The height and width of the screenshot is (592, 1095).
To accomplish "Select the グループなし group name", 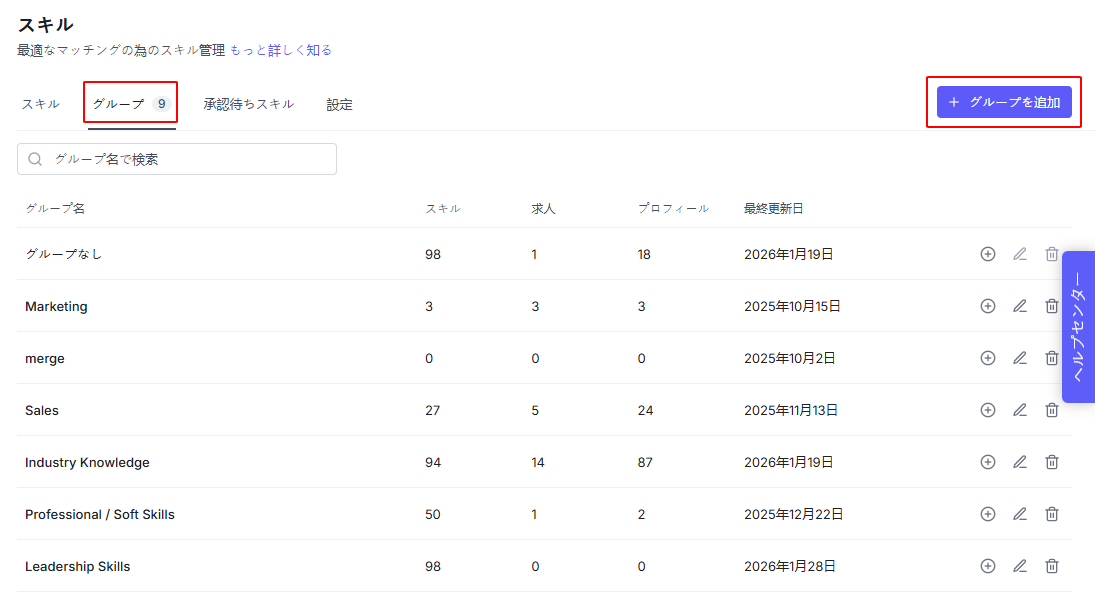I will pyautogui.click(x=64, y=254).
